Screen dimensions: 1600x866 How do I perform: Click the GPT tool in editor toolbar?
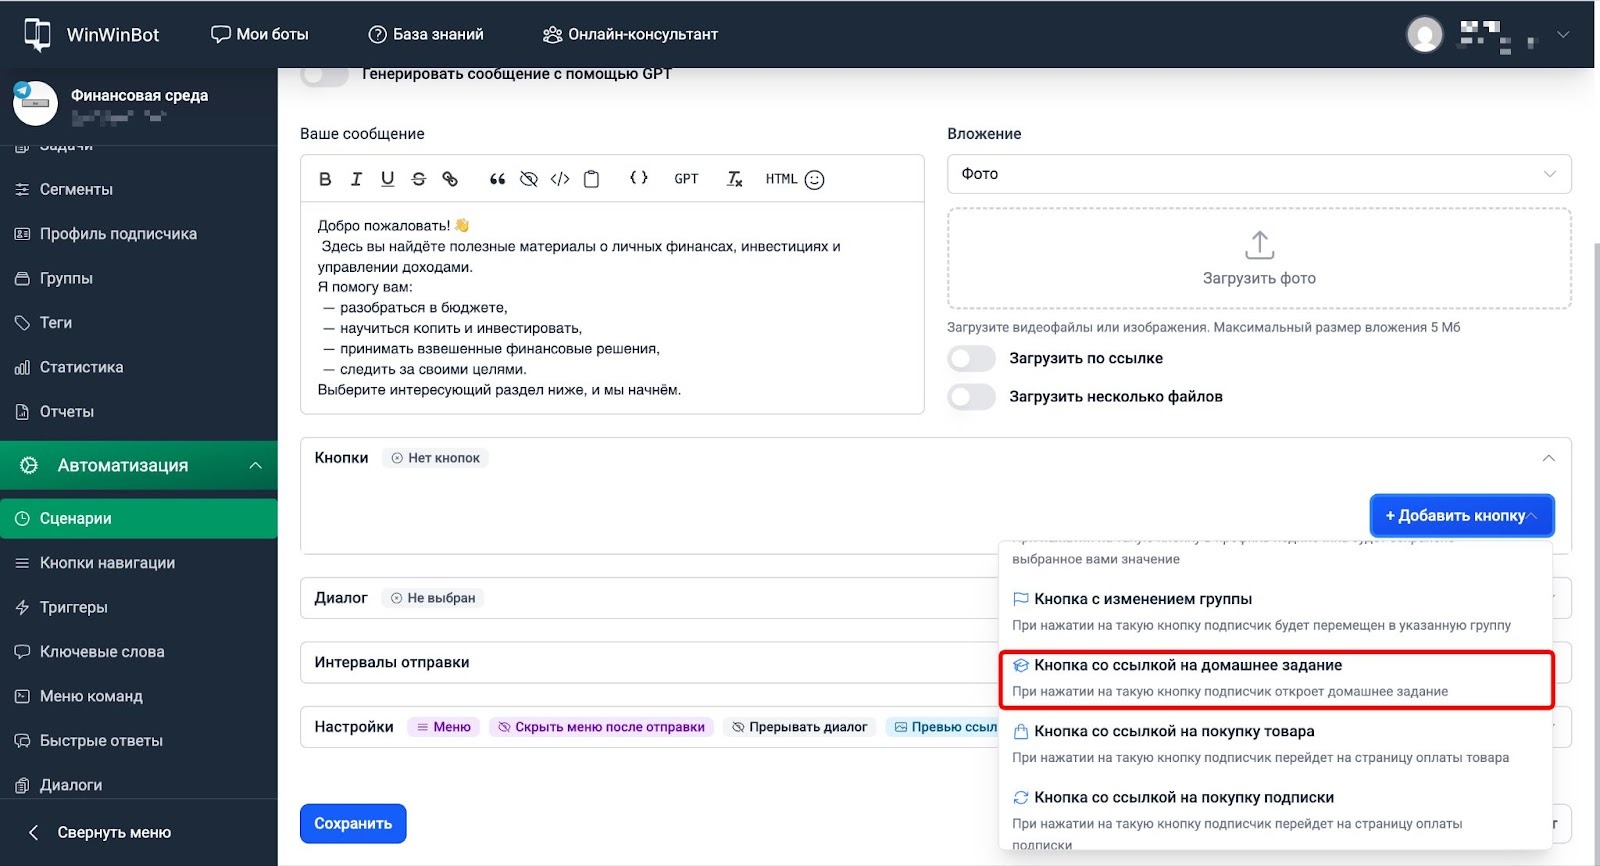pos(686,179)
